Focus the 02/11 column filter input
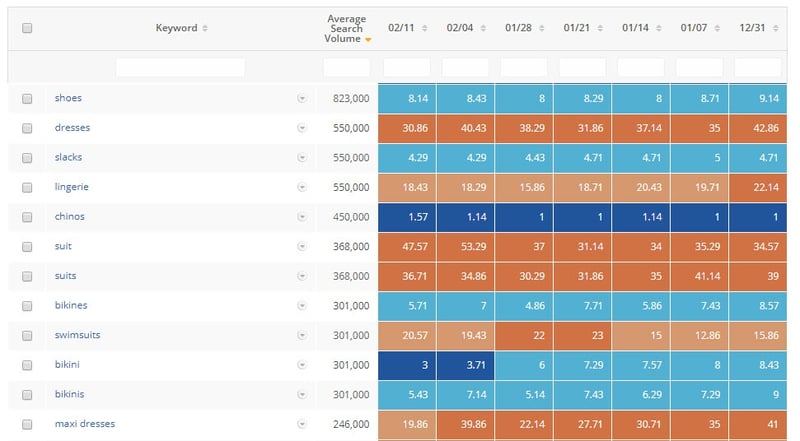The image size is (800, 441). (407, 67)
